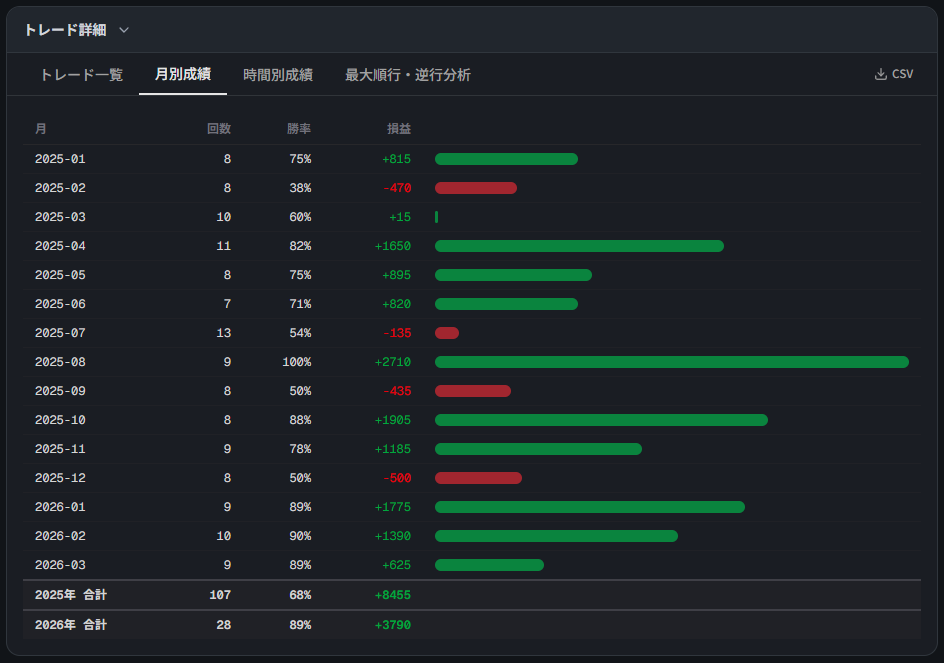The width and height of the screenshot is (944, 663).
Task: Click the -500 loss value
Action: point(397,478)
